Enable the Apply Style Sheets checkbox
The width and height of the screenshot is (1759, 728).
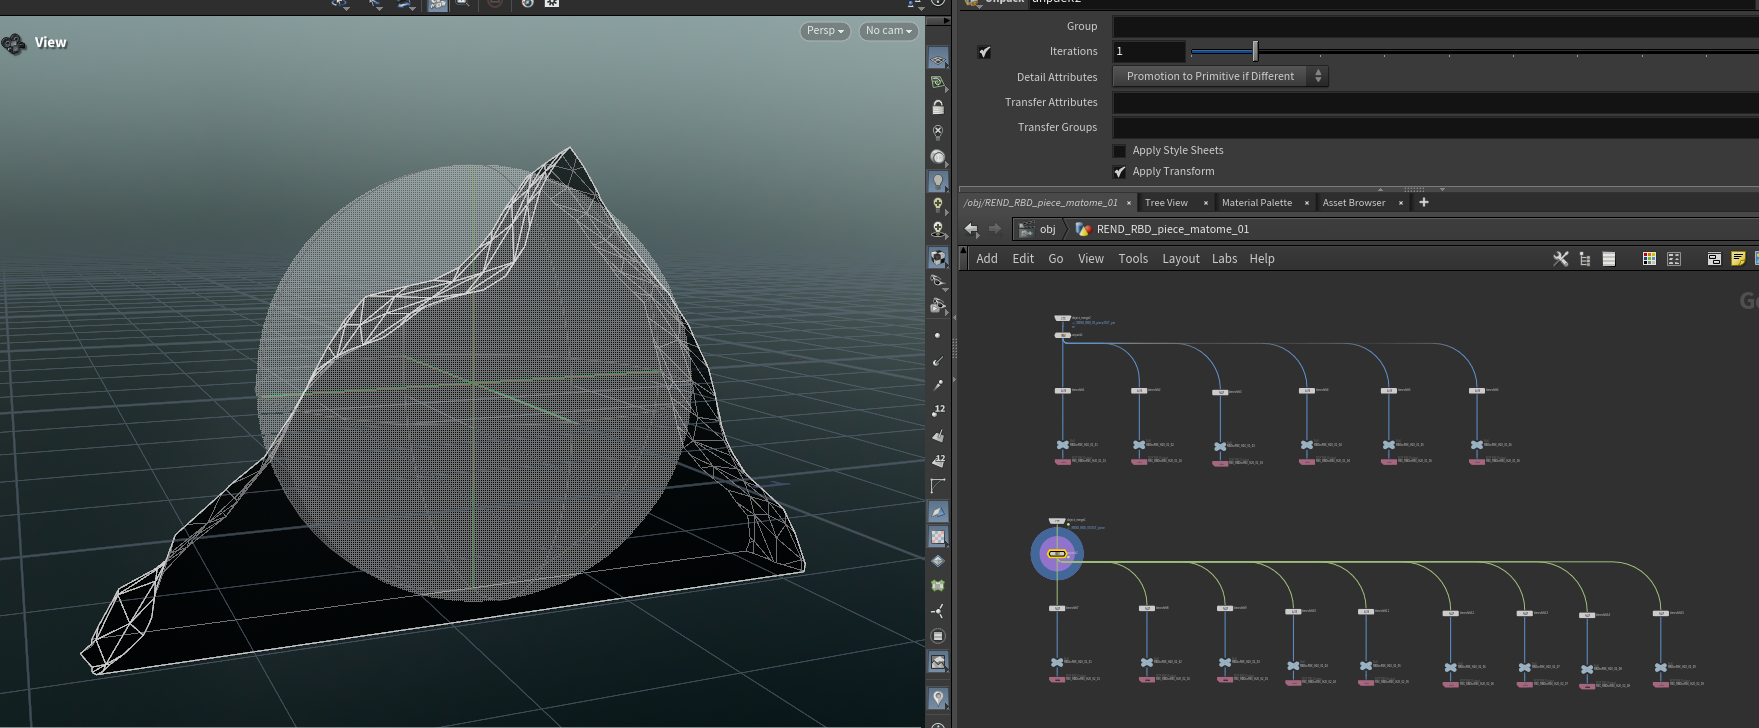tap(1120, 151)
